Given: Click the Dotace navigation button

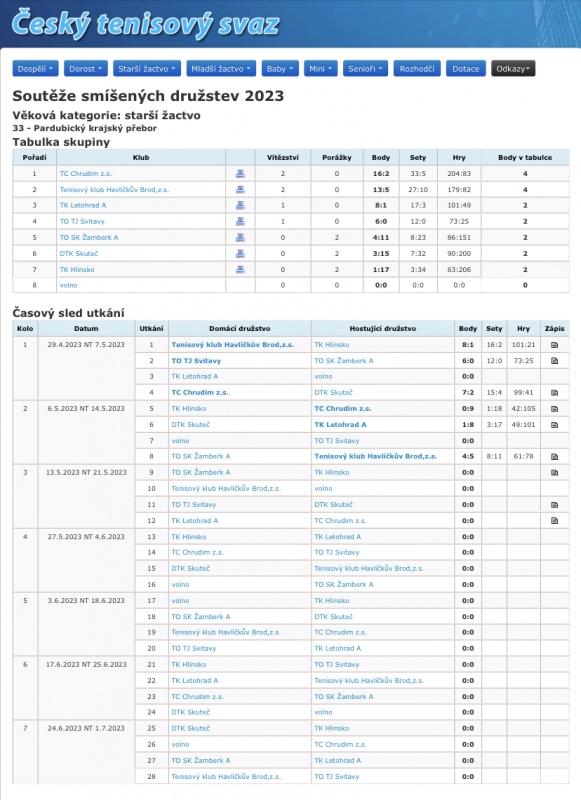Looking at the screenshot, I should (466, 69).
